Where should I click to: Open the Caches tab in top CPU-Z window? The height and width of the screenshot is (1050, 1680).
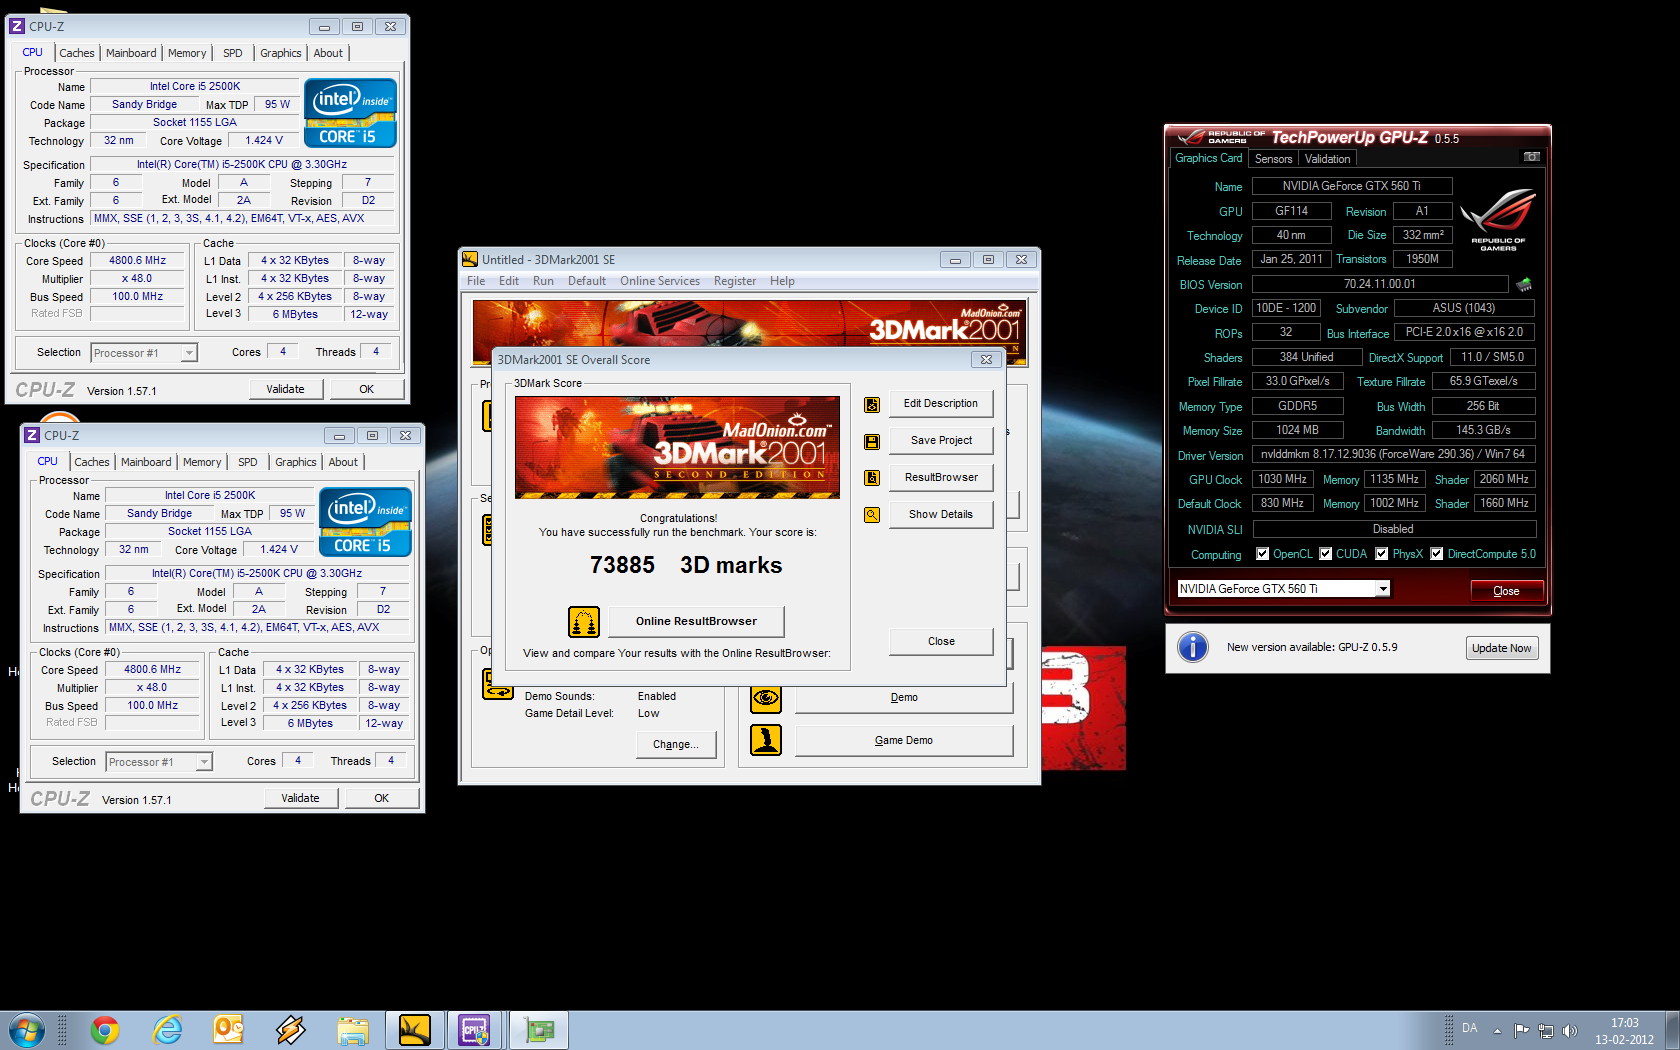coord(77,53)
